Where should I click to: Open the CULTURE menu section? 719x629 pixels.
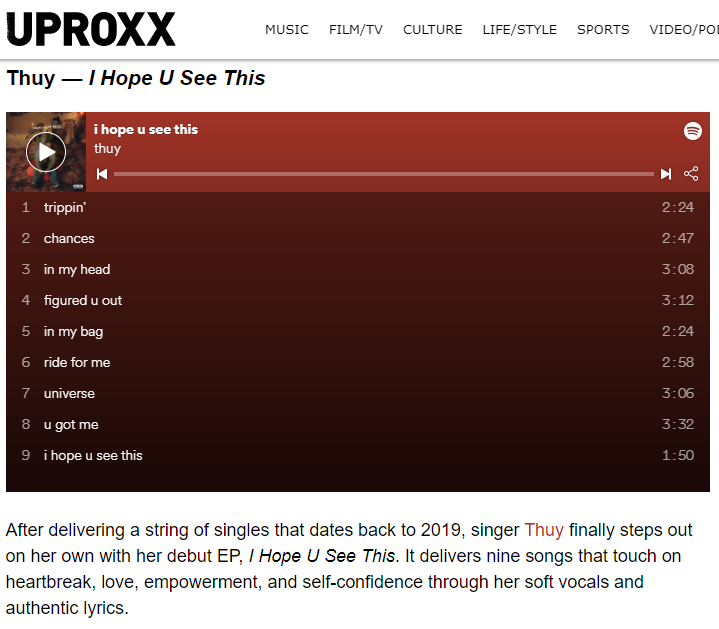[432, 30]
